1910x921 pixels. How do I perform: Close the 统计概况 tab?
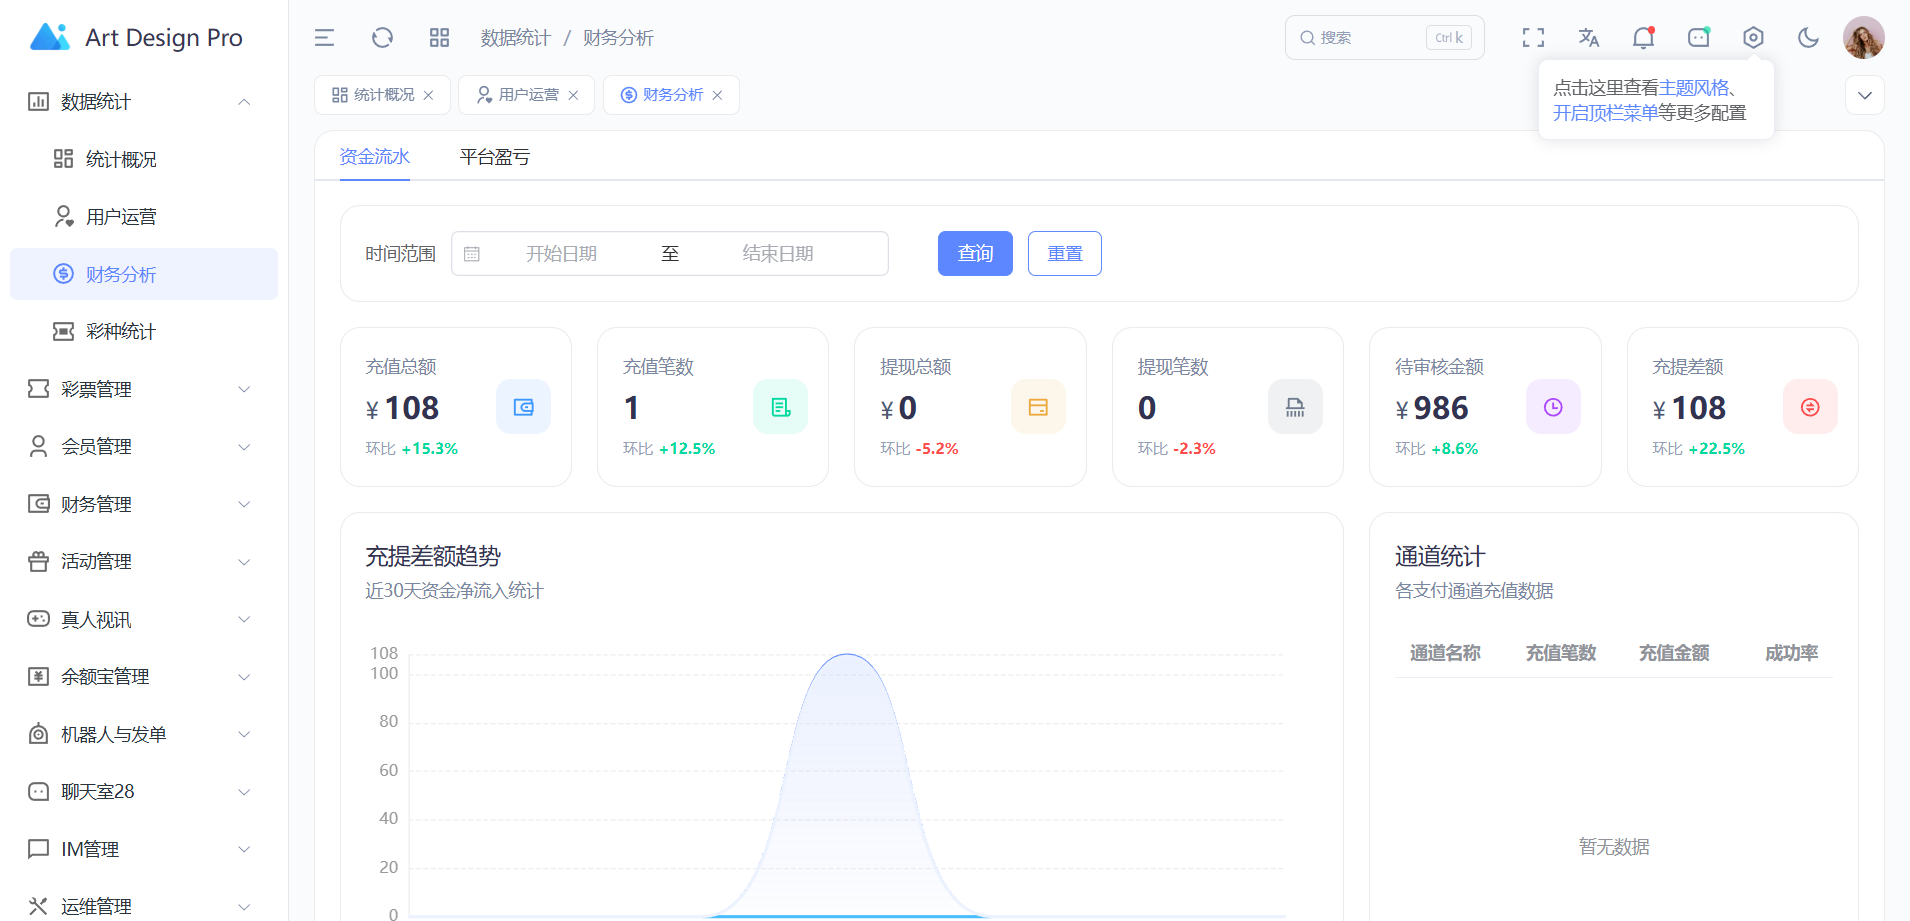click(429, 95)
